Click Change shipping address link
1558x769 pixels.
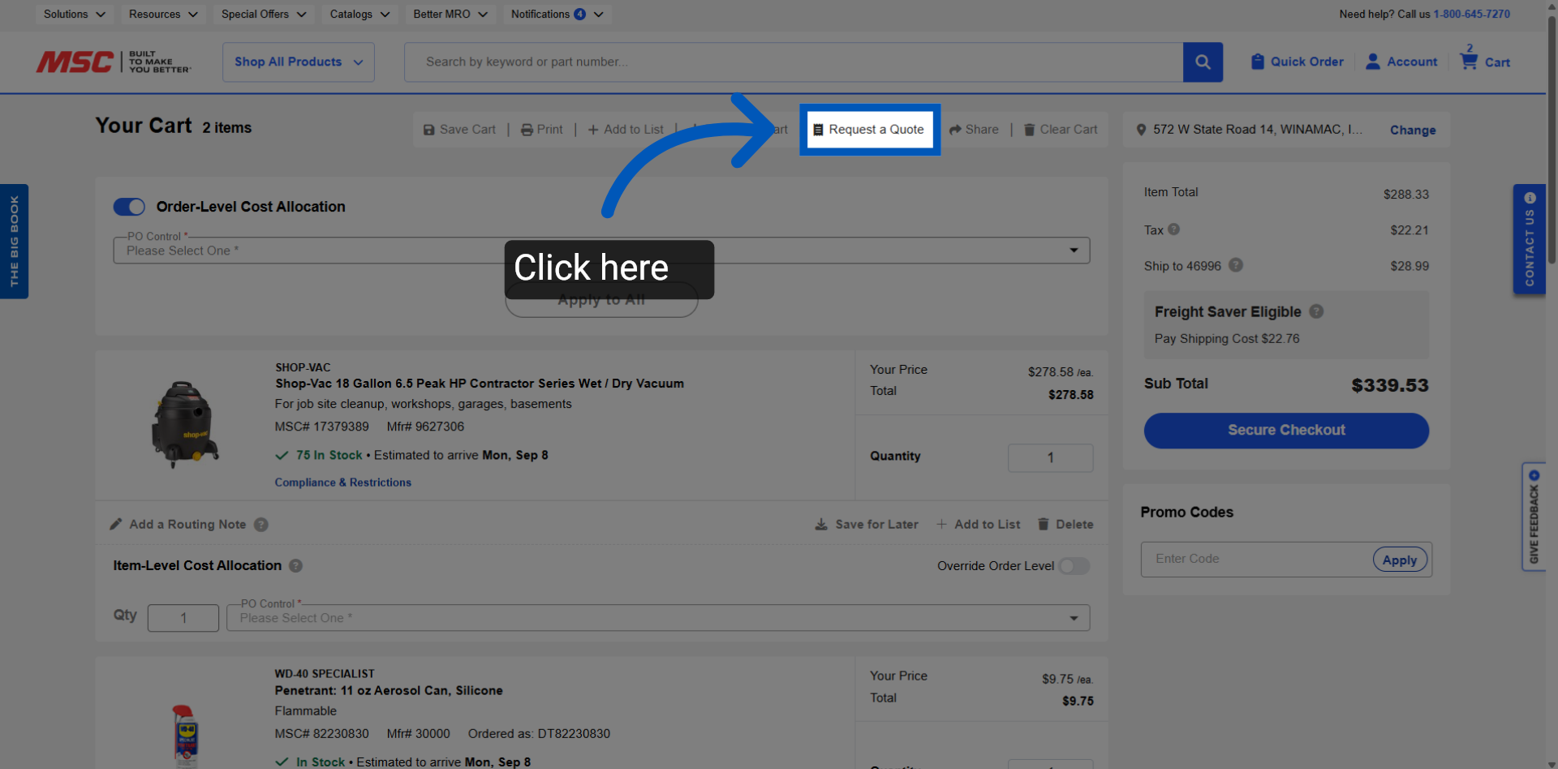click(1412, 130)
